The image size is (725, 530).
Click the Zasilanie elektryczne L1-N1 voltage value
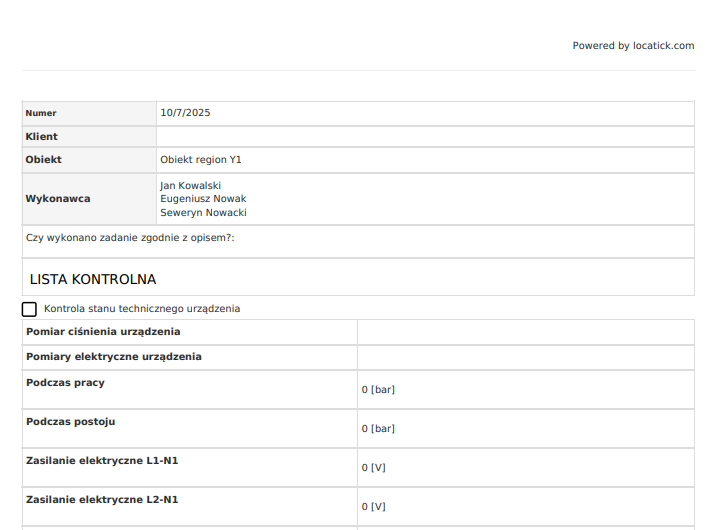point(373,467)
